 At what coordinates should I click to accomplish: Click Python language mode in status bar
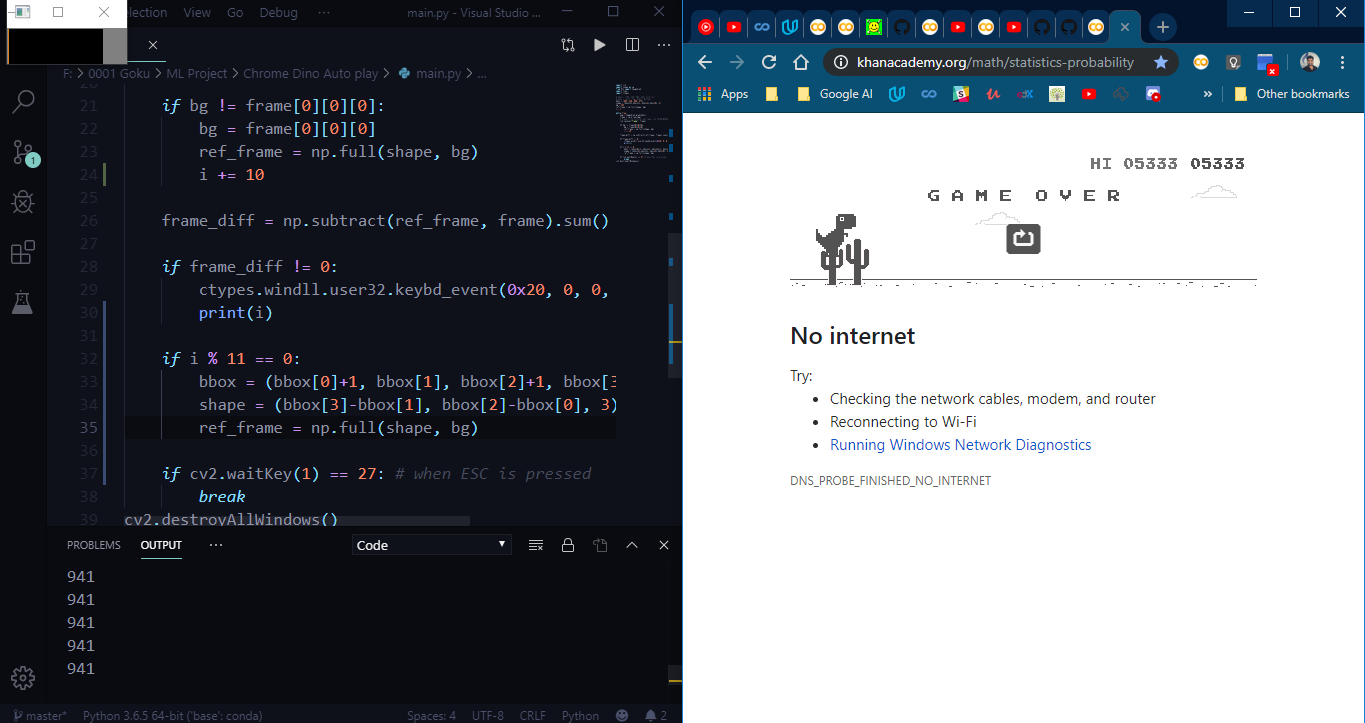[580, 715]
